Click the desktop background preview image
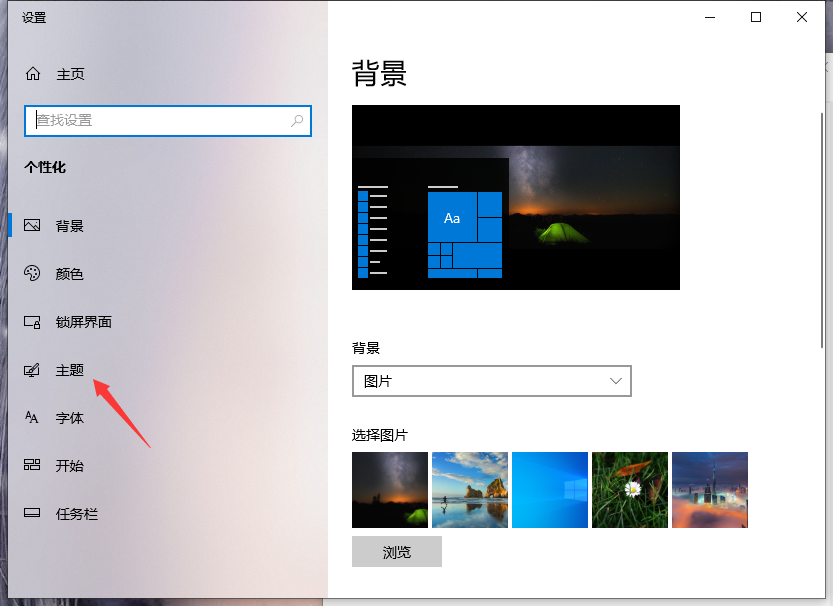833x606 pixels. tap(515, 197)
